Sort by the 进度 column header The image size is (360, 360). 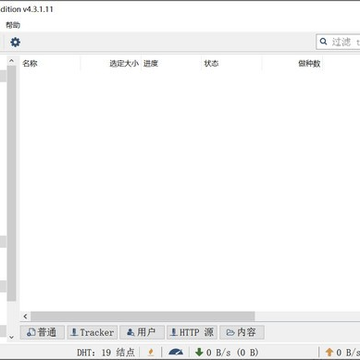[x=172, y=63]
